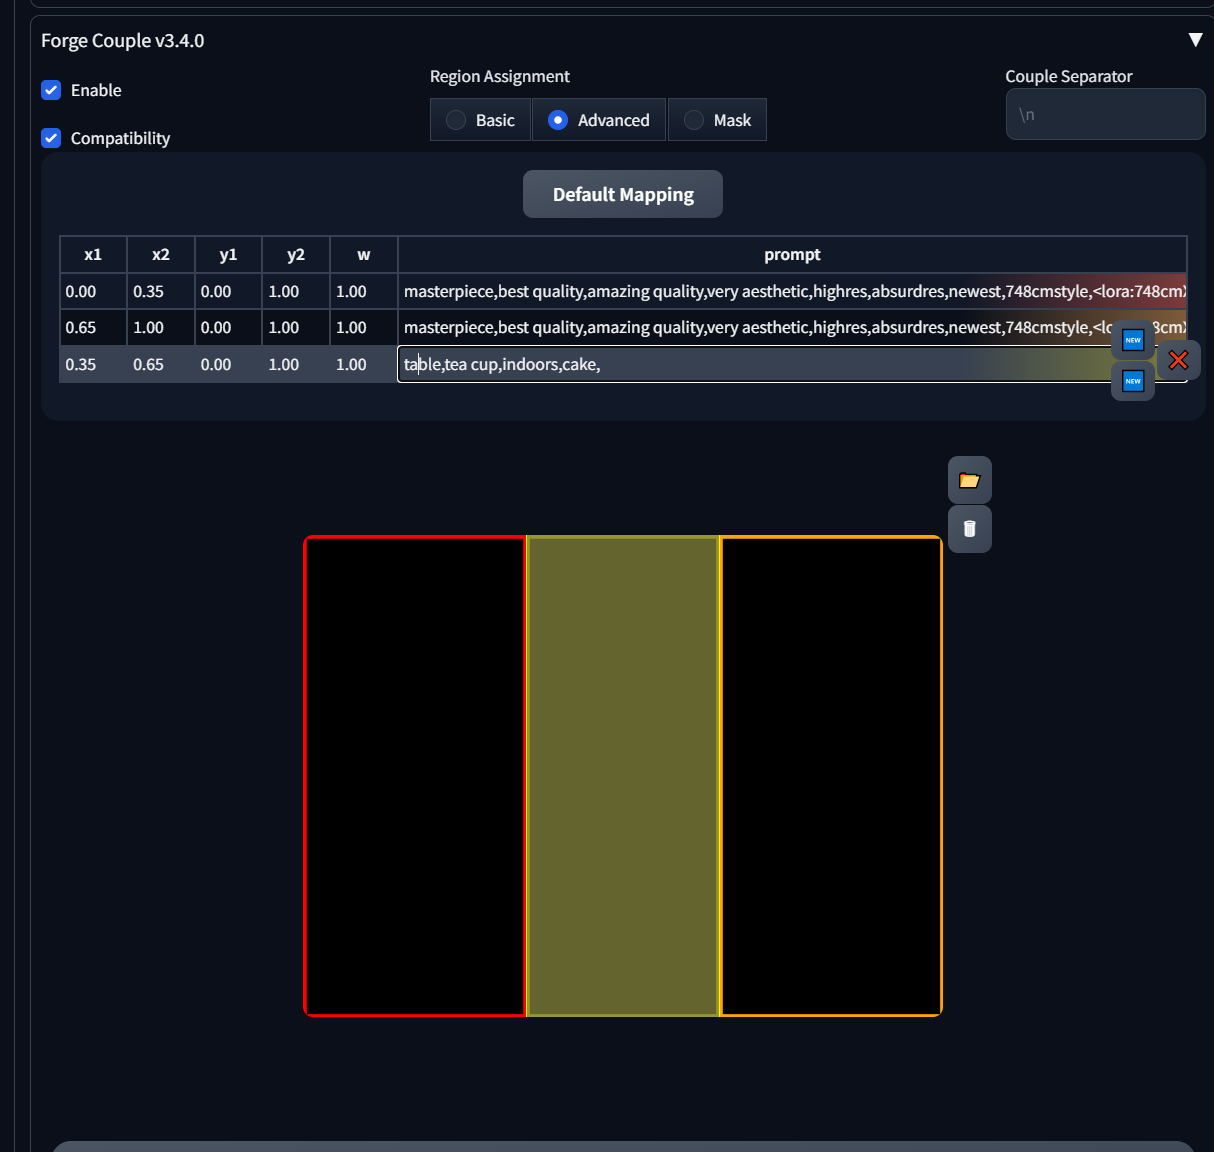This screenshot has height=1152, width=1214.
Task: Edit the x1 value 0.65 in second row
Action: click(x=92, y=328)
